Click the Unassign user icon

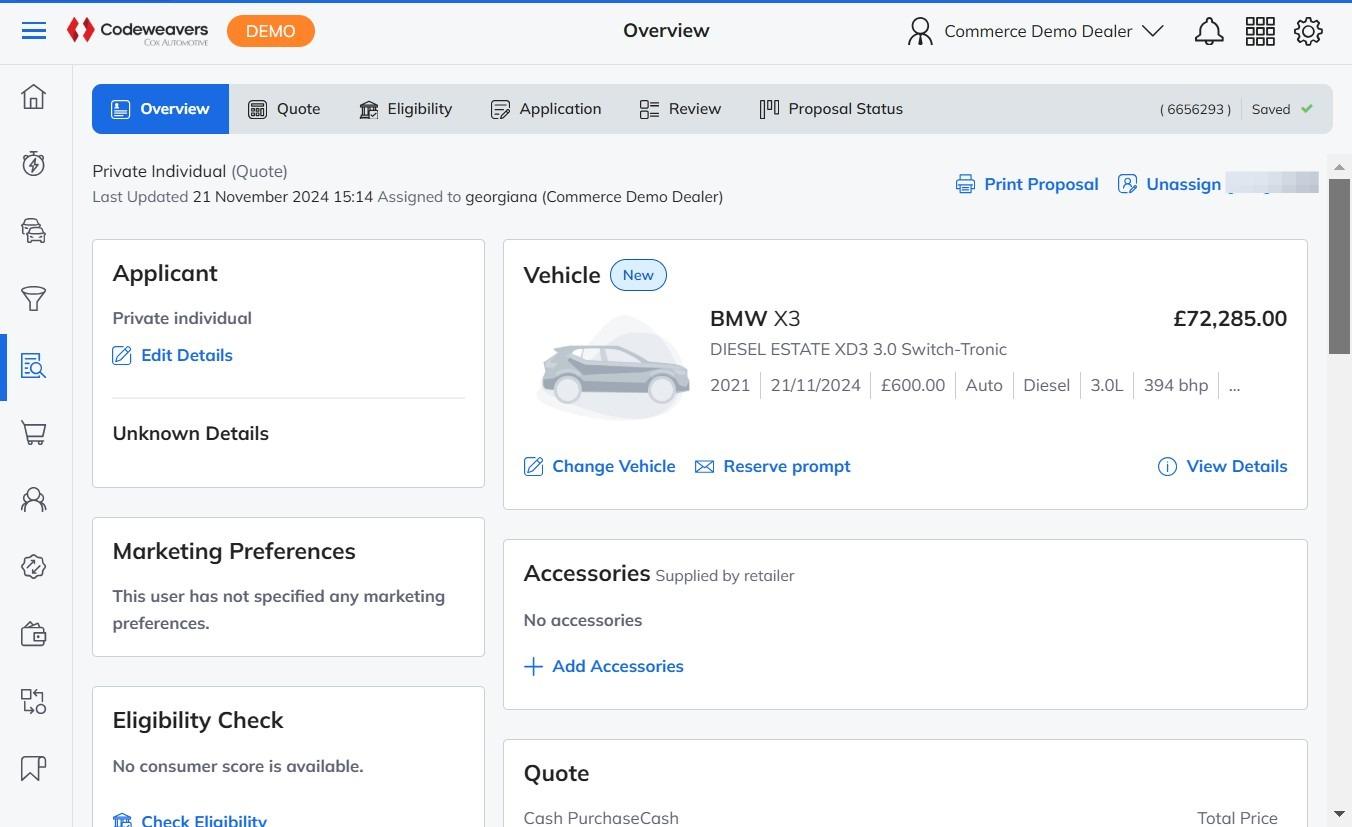(x=1127, y=184)
